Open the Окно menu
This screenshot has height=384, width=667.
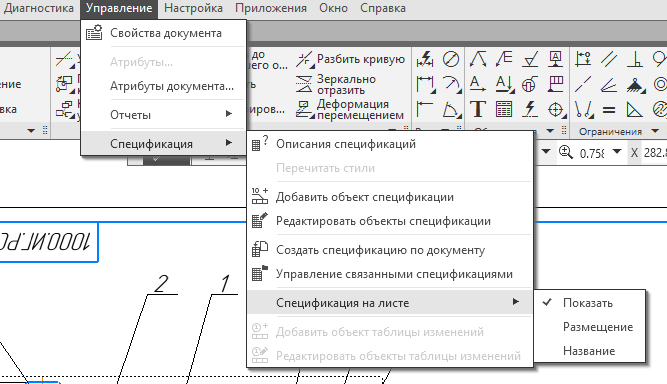[x=334, y=8]
